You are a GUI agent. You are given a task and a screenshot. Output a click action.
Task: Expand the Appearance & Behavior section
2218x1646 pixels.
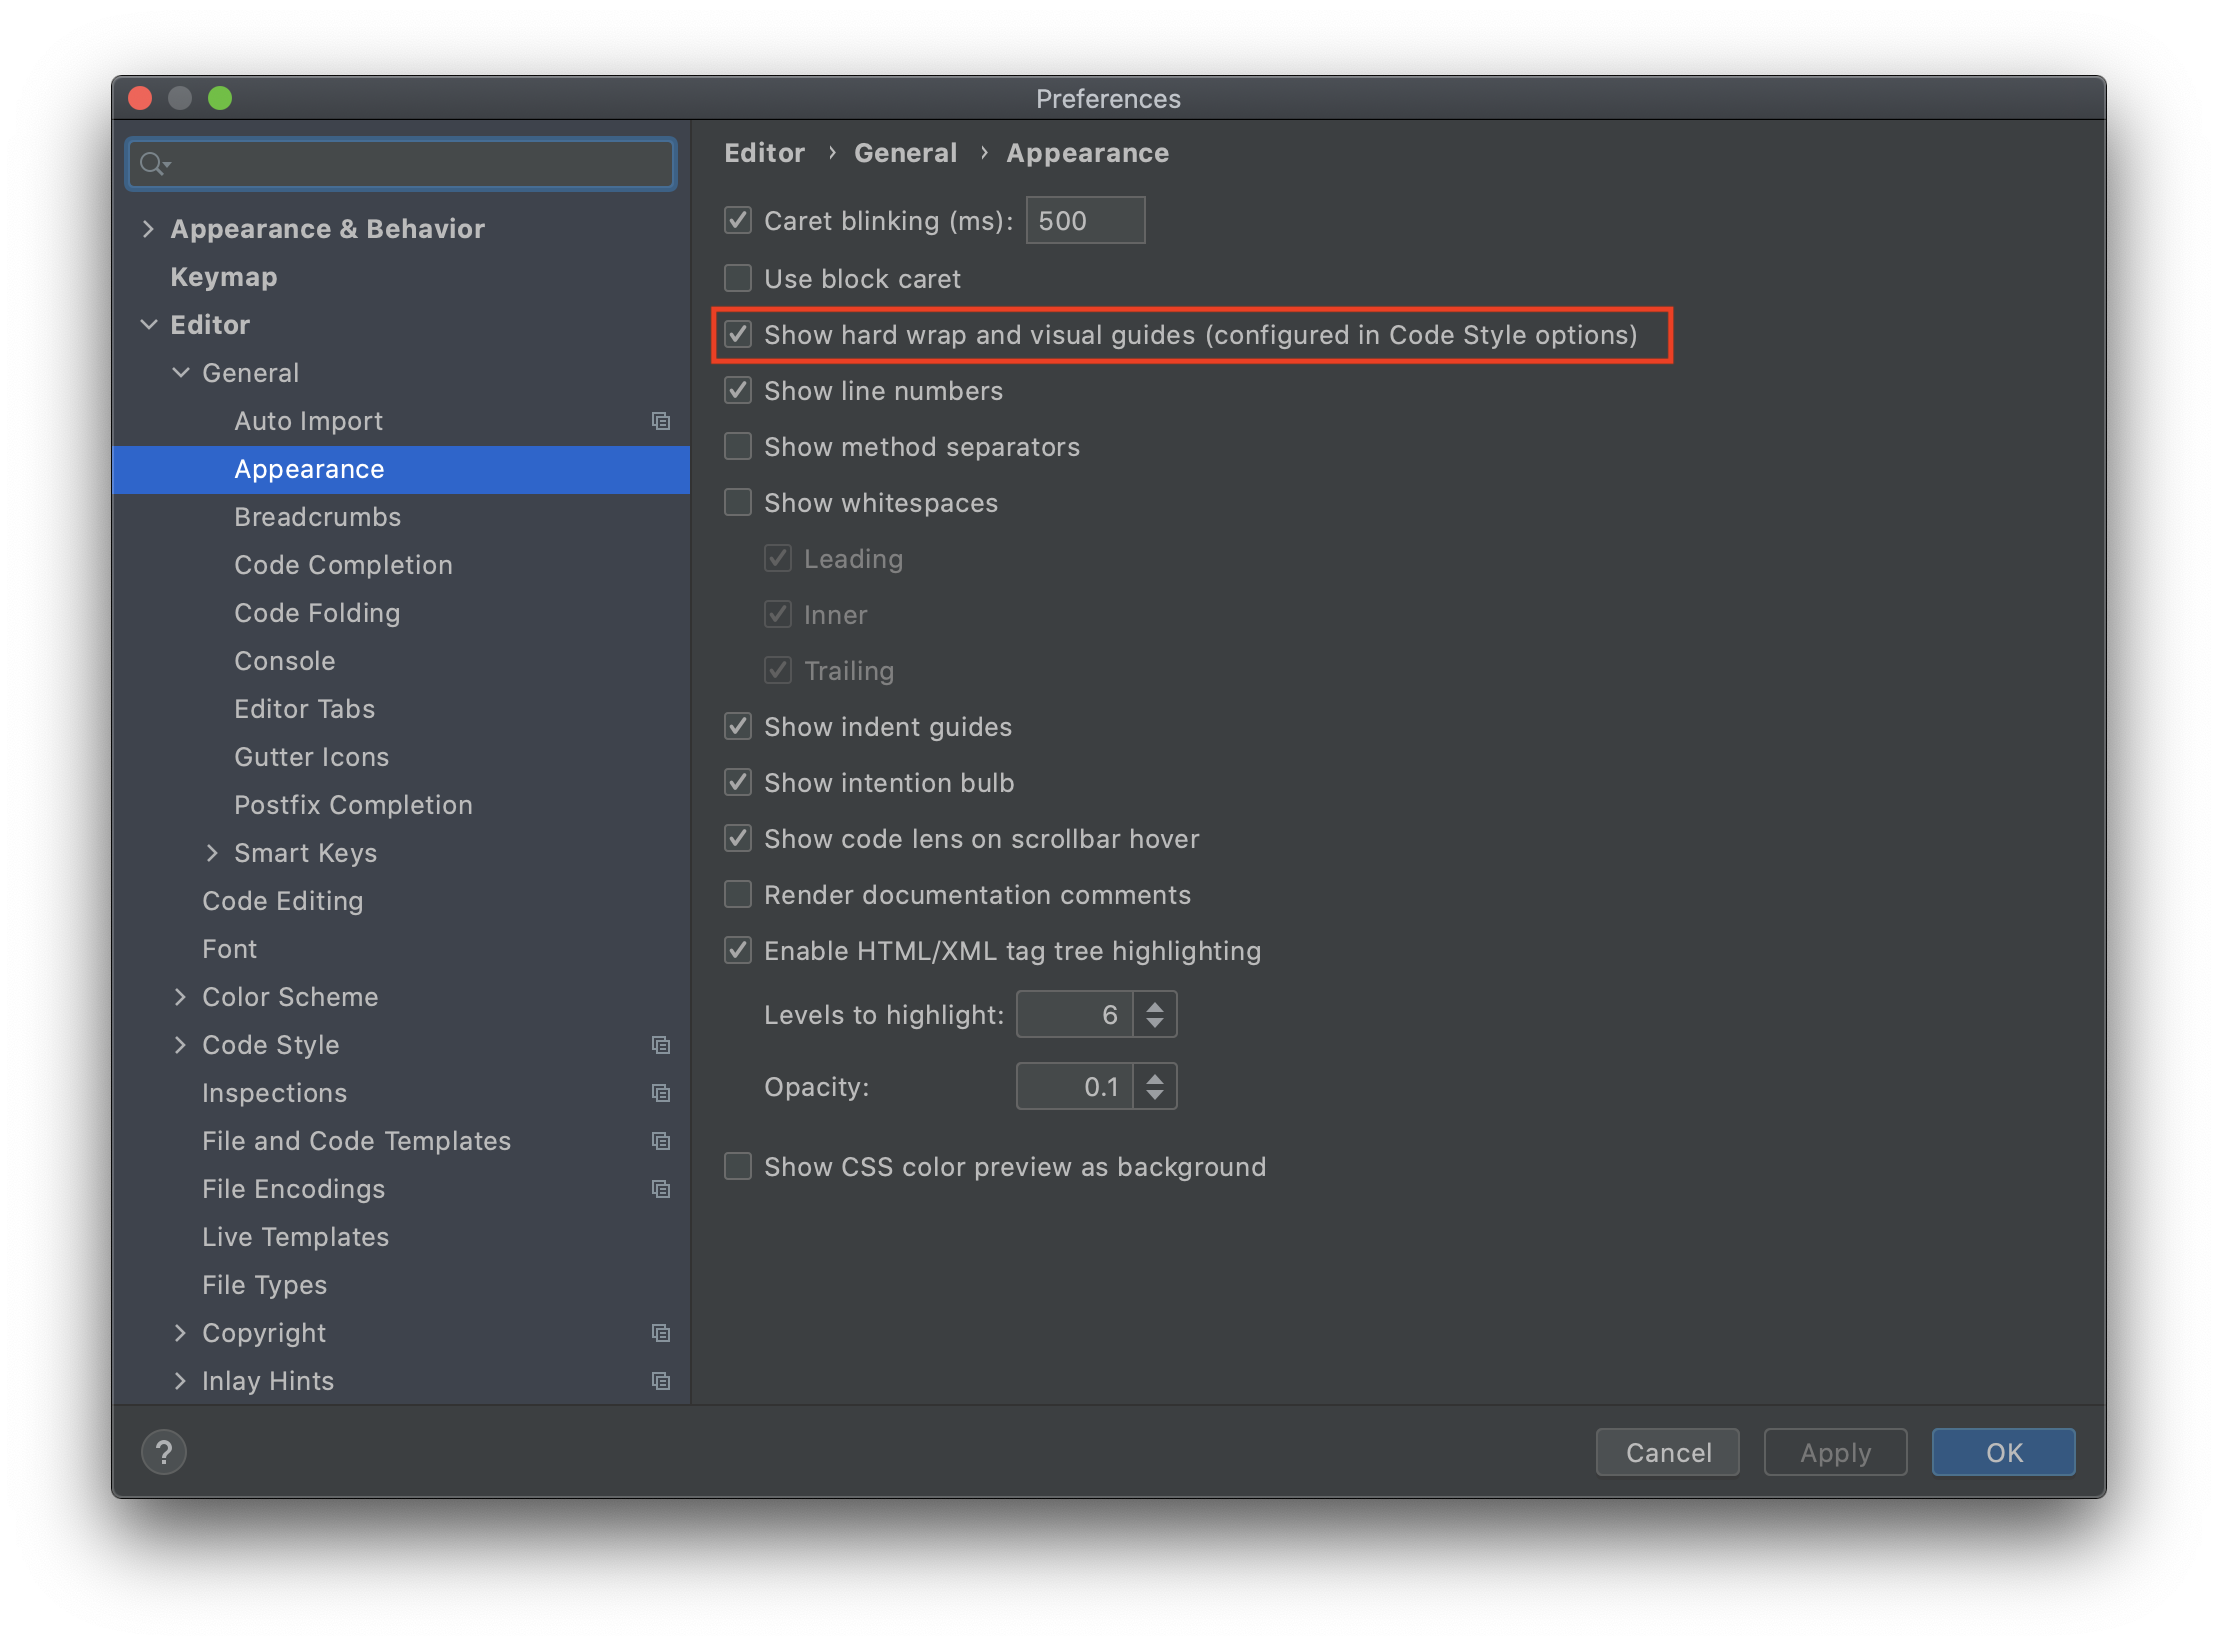click(x=148, y=229)
